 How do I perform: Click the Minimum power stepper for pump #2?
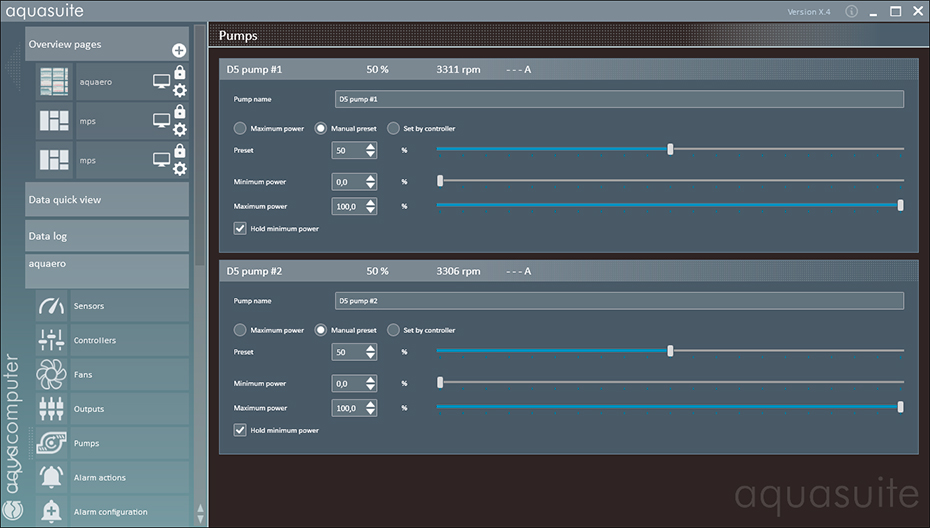tap(371, 383)
